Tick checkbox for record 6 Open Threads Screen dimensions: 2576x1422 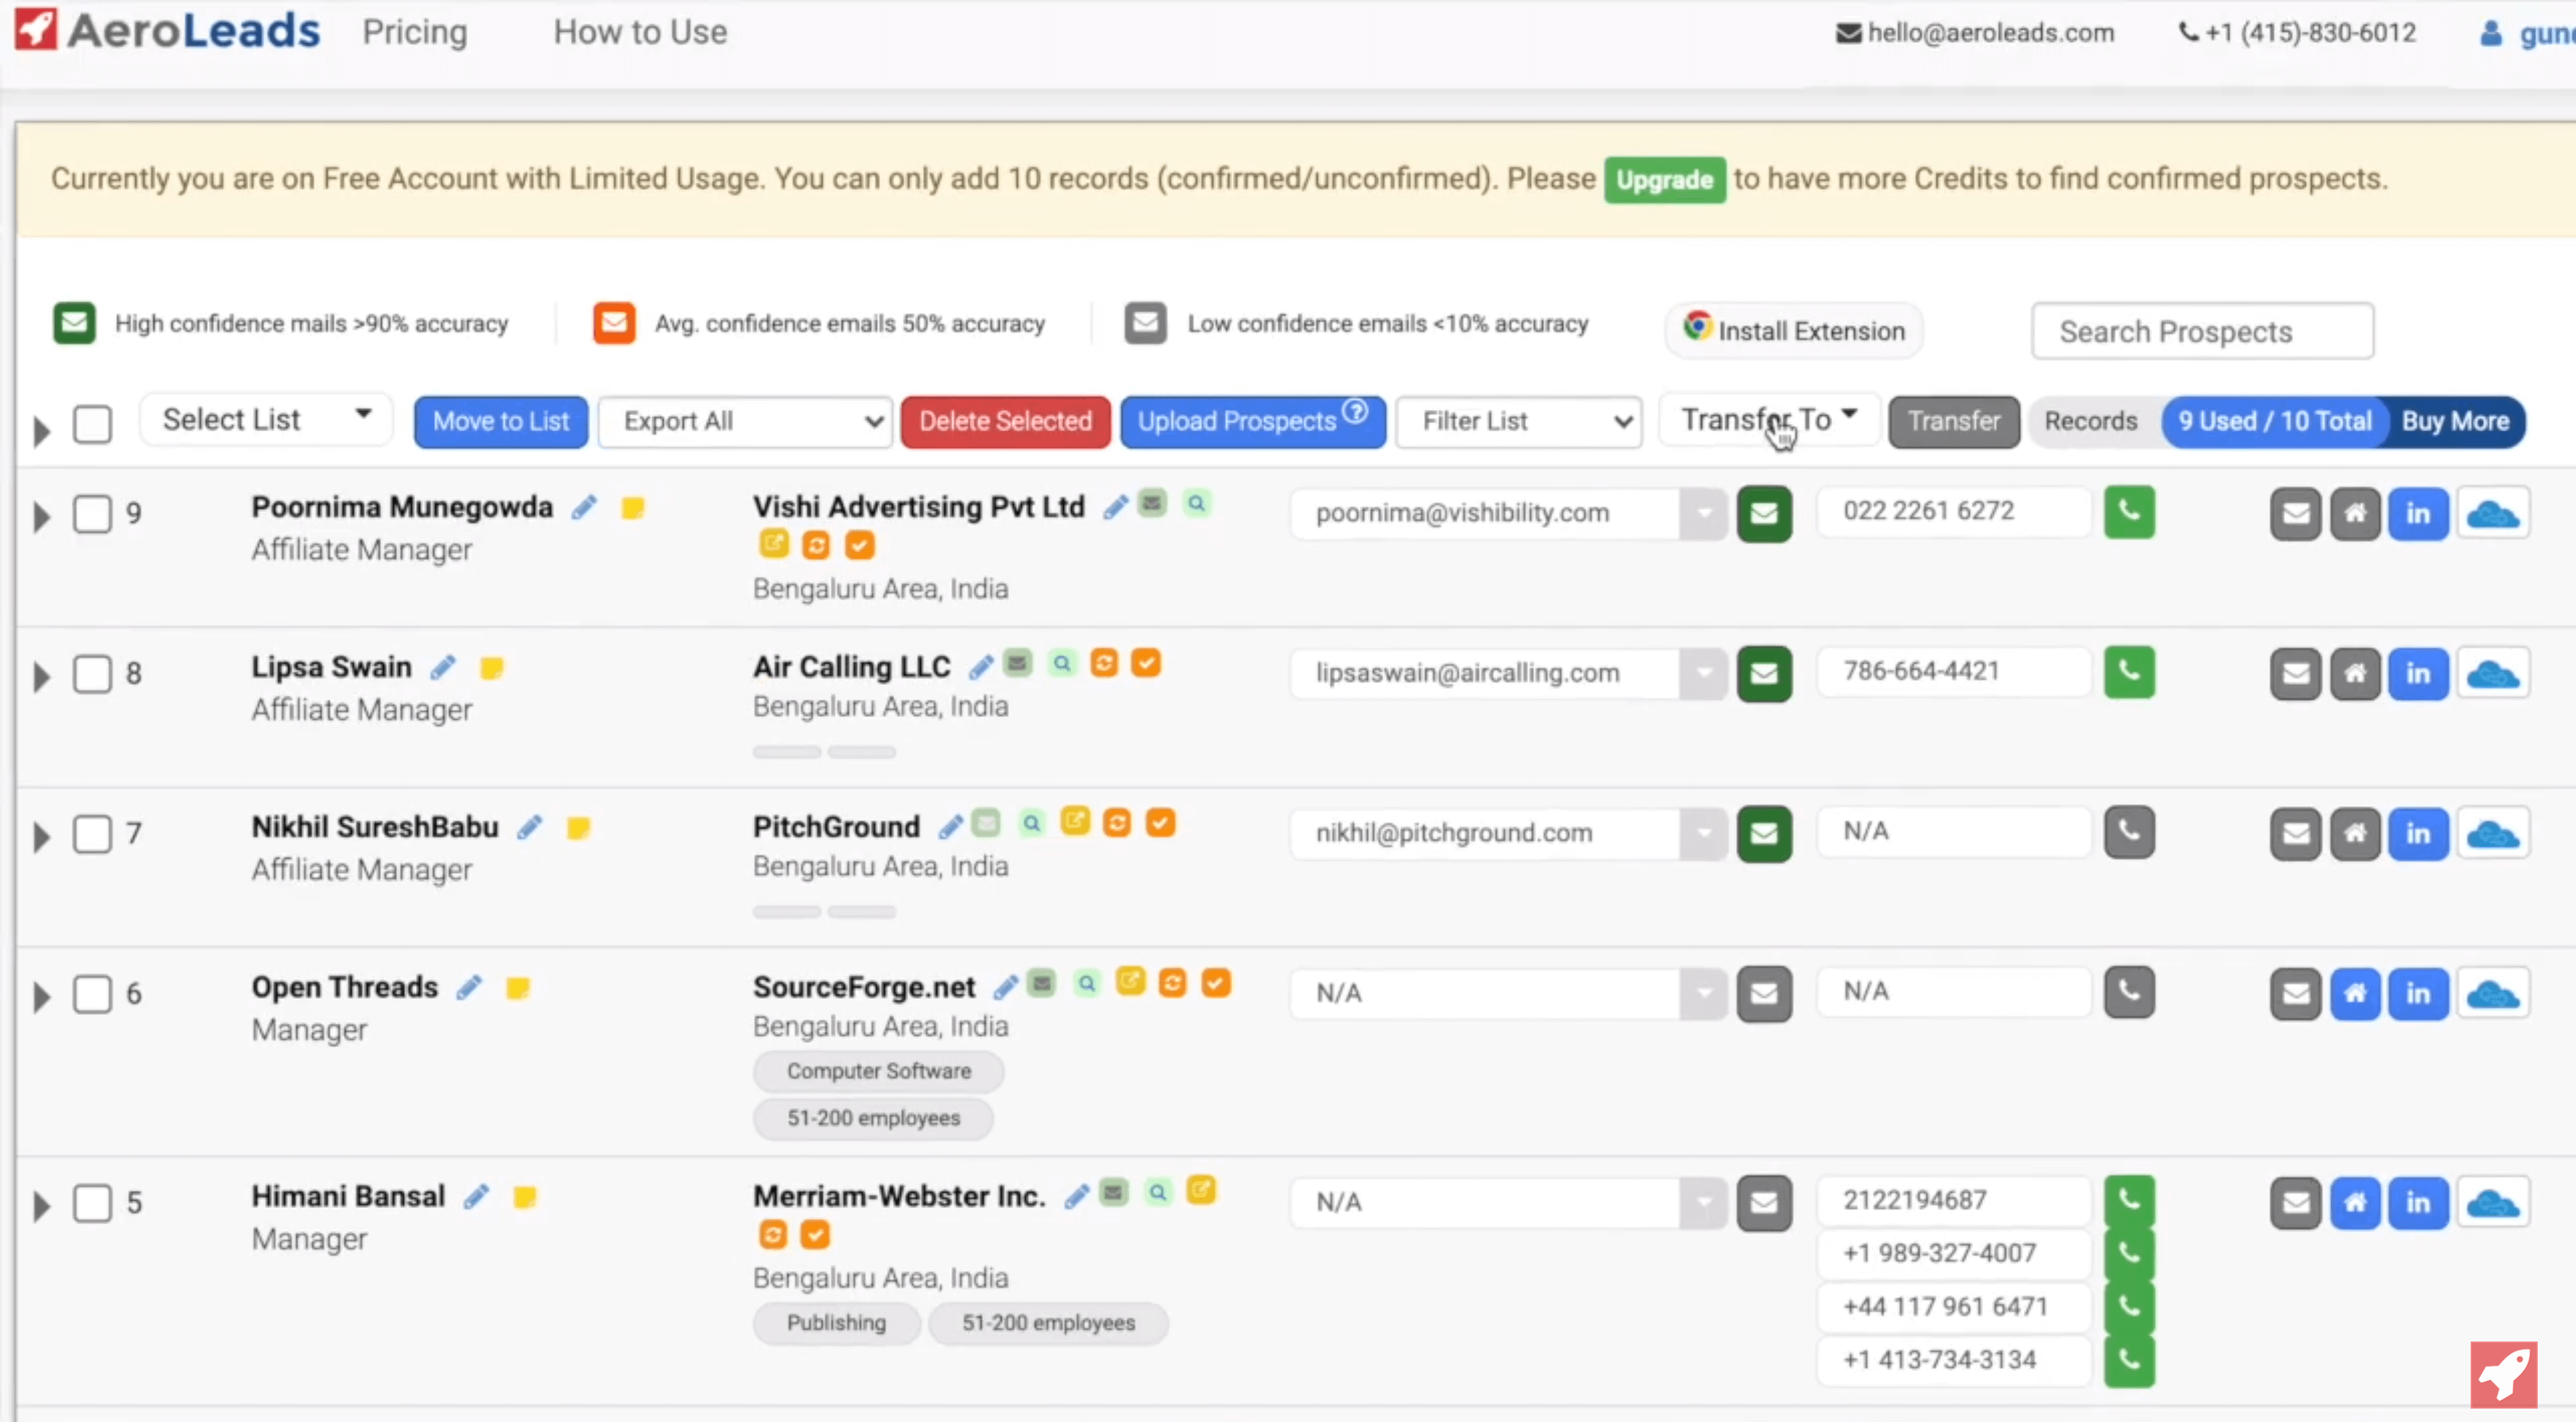pyautogui.click(x=92, y=994)
